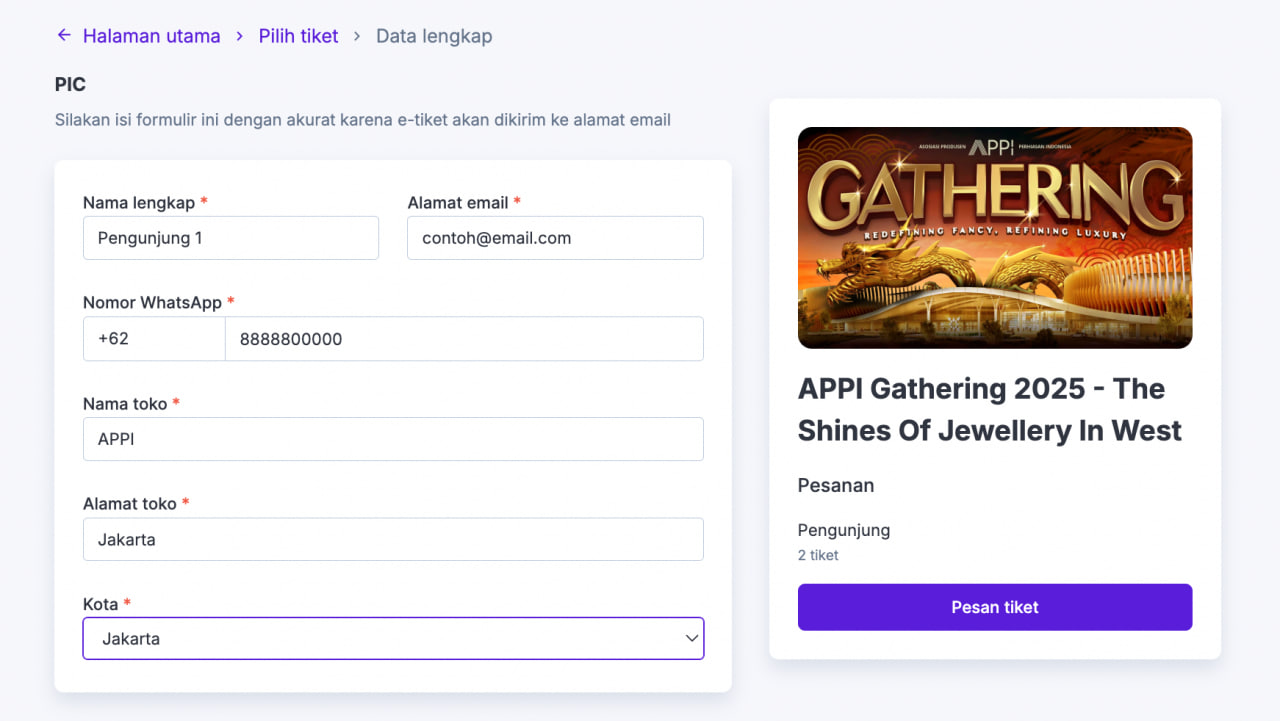Open the APPI Gathering event banner image

(x=995, y=238)
